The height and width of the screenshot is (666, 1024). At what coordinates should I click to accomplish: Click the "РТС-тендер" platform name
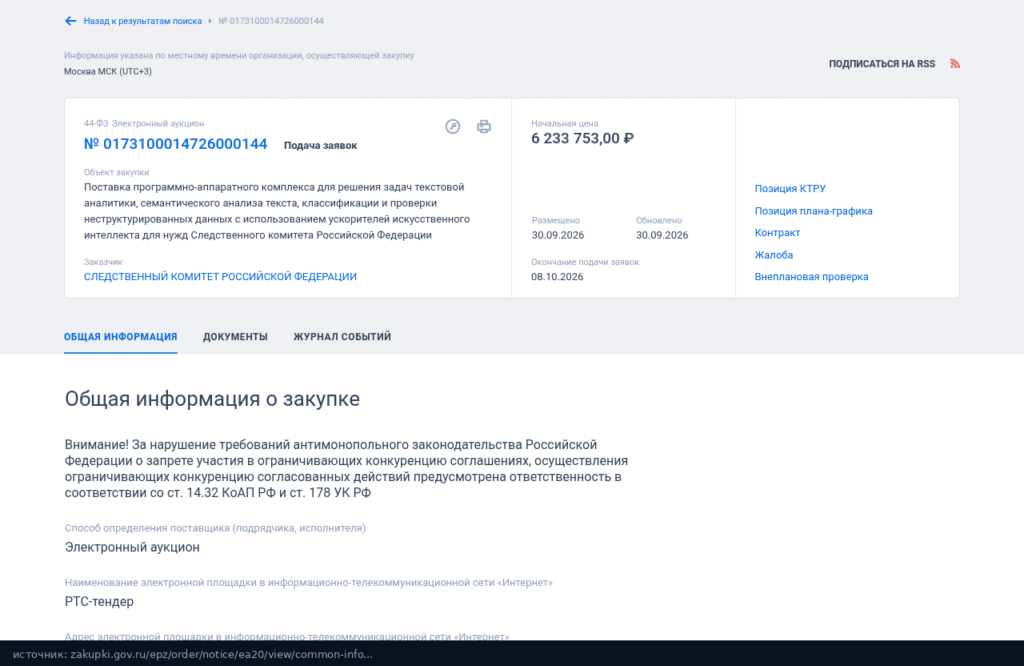click(99, 601)
